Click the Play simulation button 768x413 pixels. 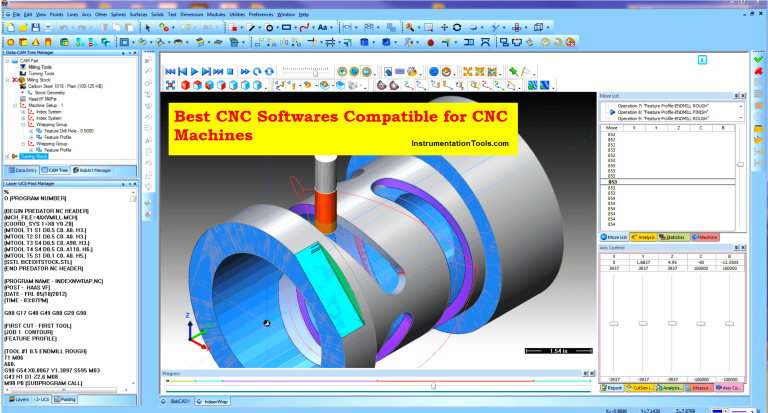click(x=196, y=72)
